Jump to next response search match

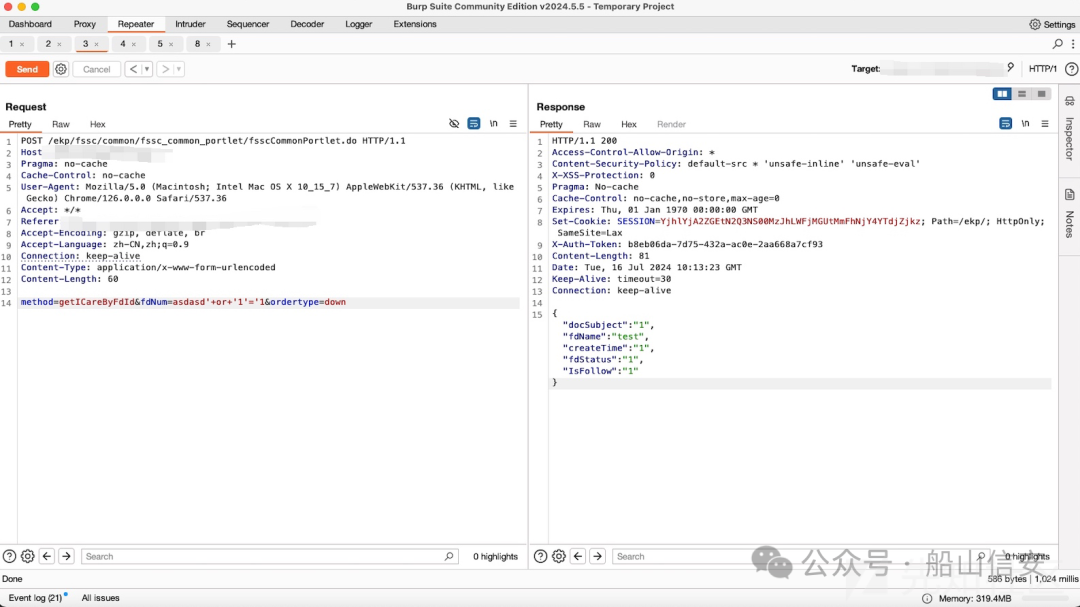[598, 556]
